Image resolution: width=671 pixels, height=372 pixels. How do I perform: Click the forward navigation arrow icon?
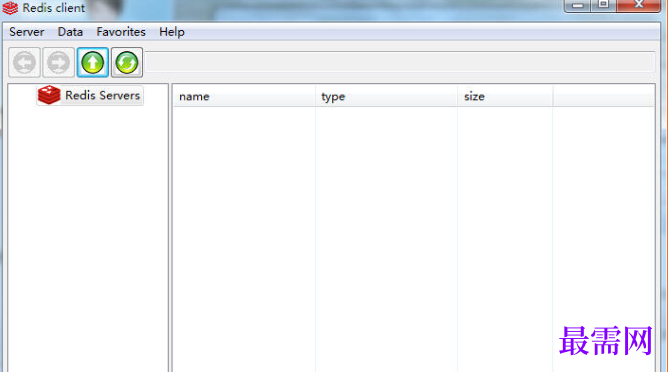(59, 62)
